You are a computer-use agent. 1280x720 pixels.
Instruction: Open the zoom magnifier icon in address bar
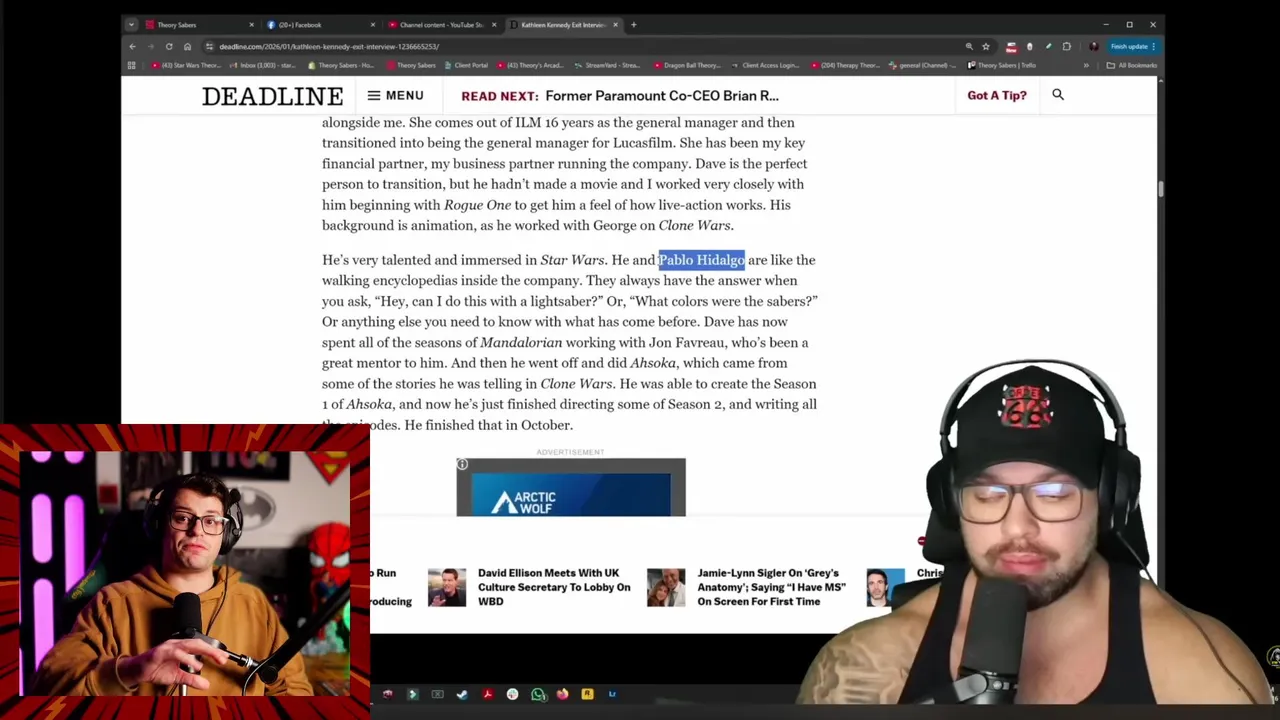pos(968,46)
